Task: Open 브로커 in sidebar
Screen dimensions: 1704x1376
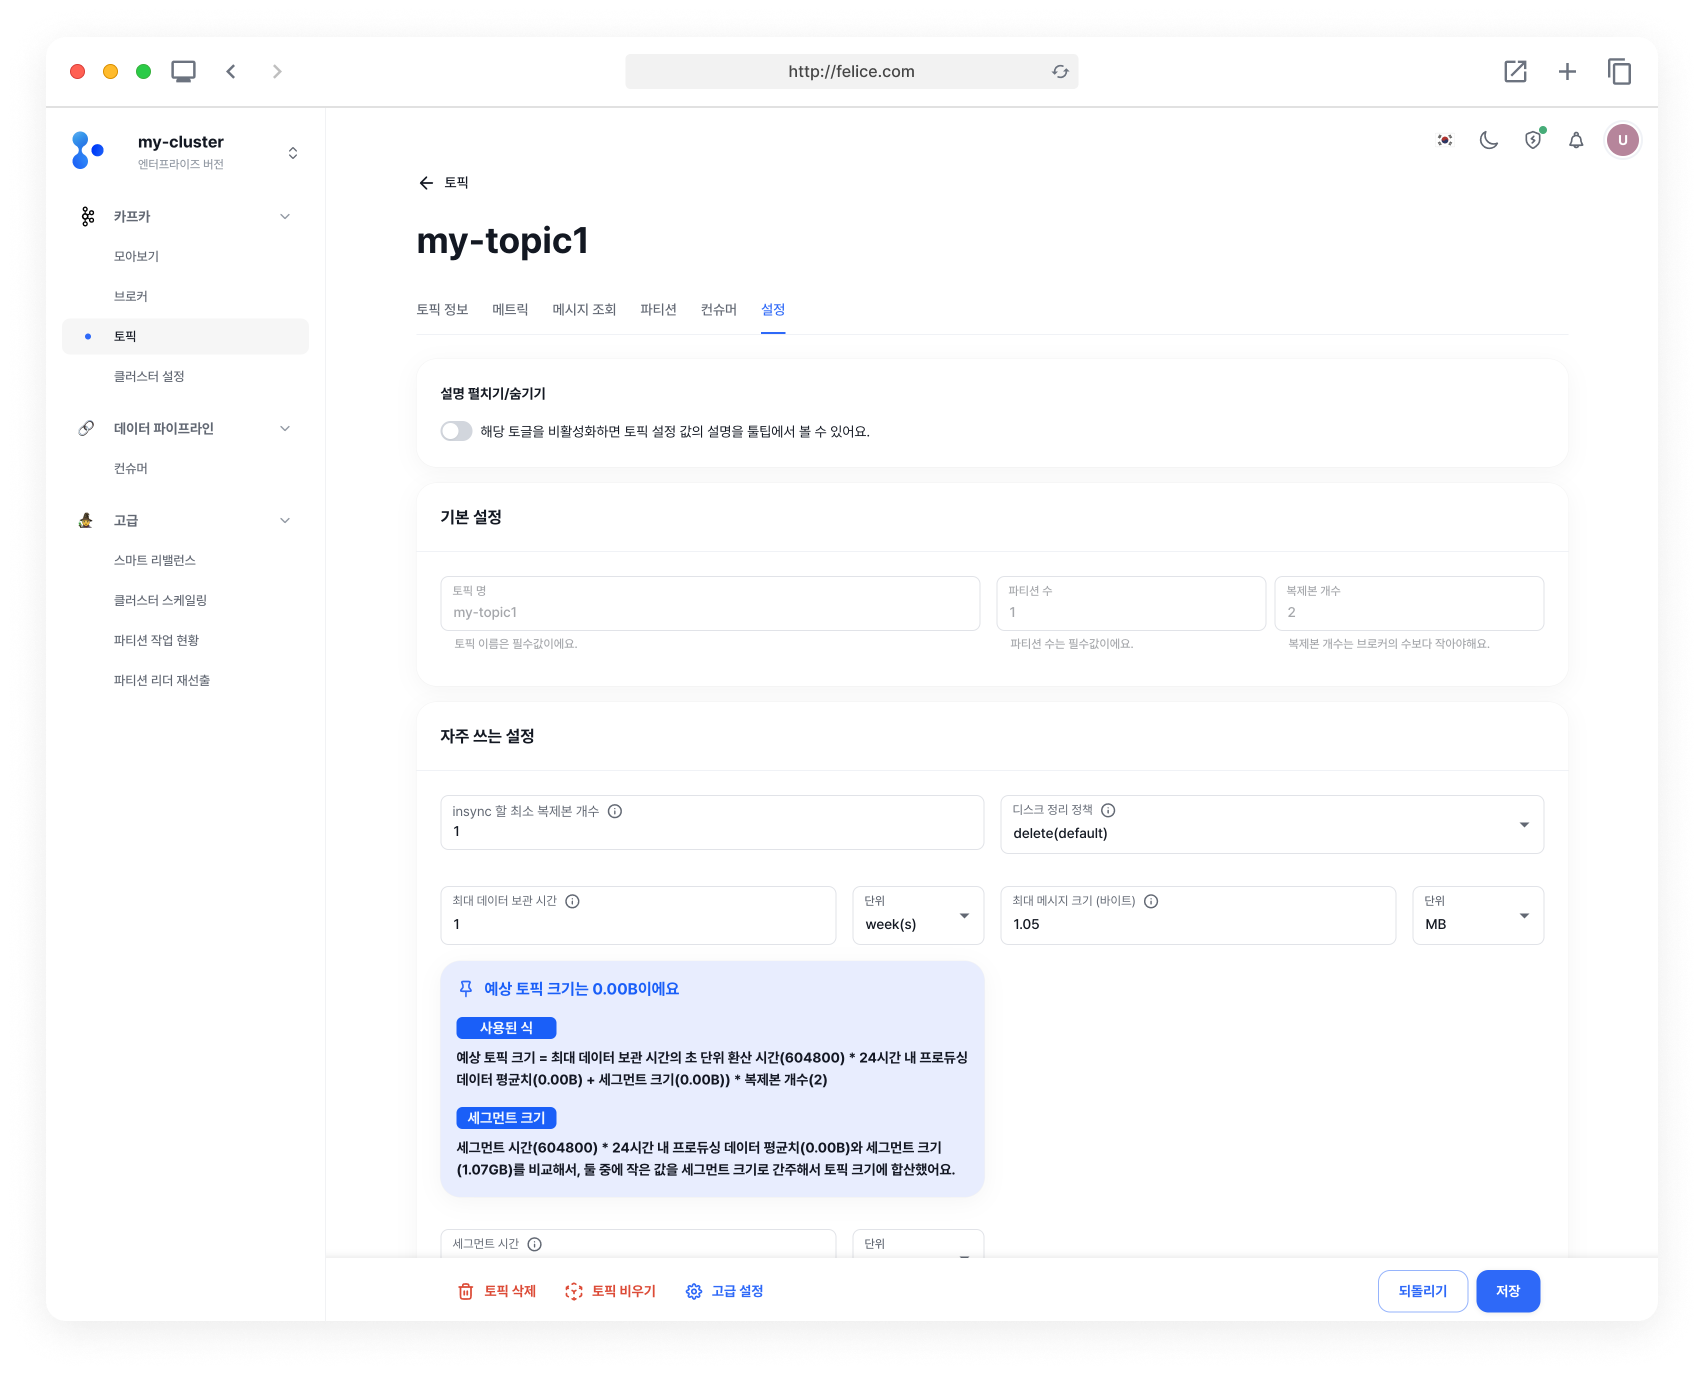Action: coord(130,297)
